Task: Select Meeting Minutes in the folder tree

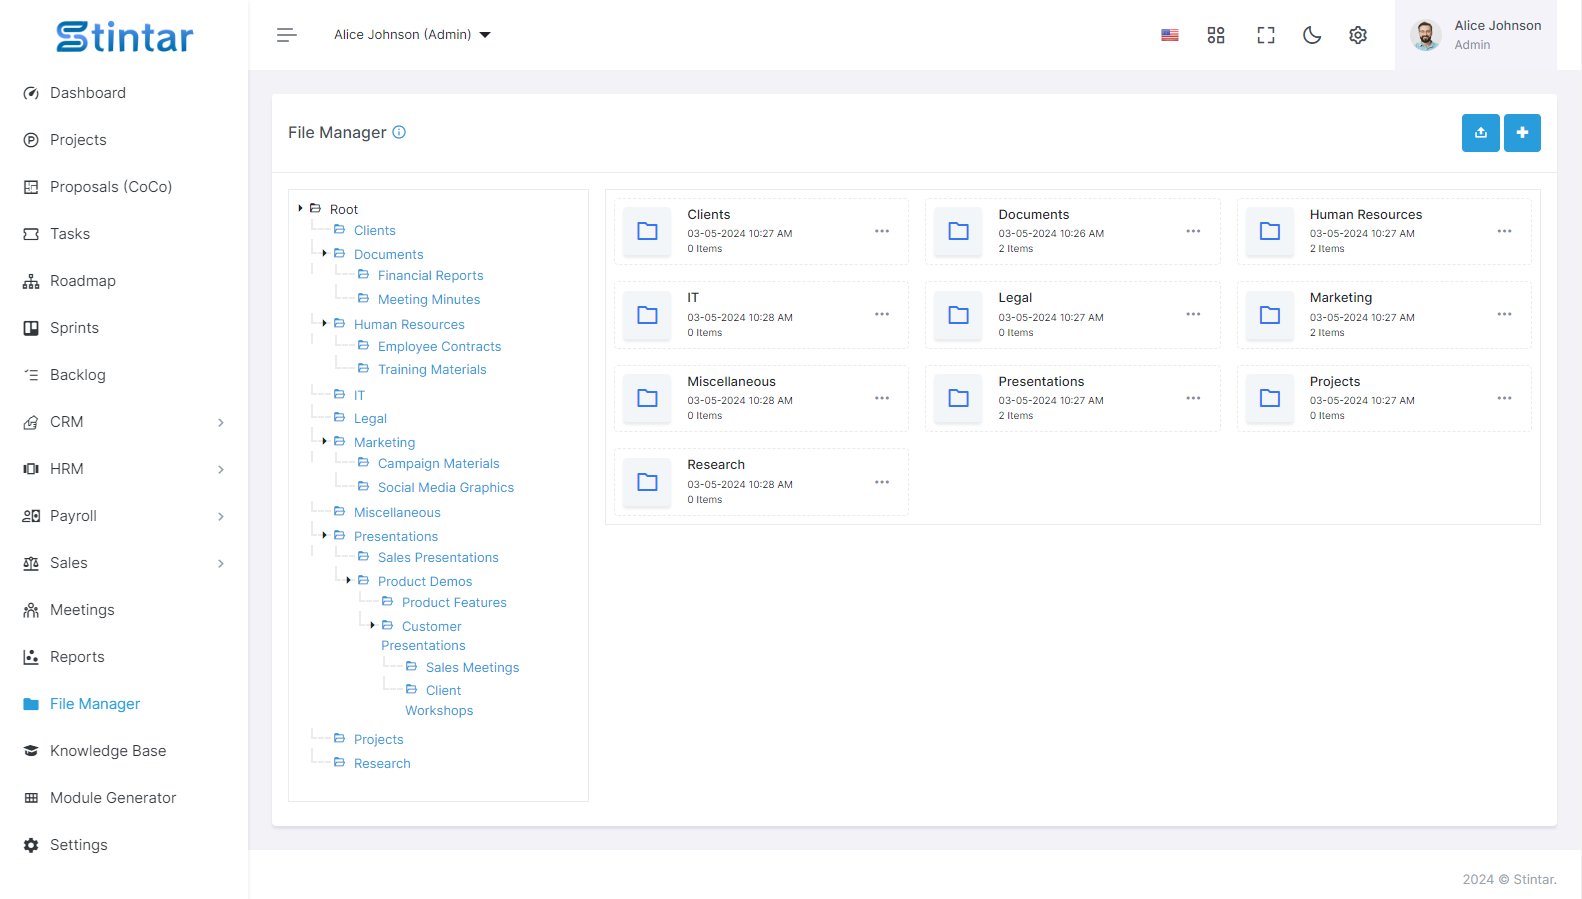Action: 429,299
